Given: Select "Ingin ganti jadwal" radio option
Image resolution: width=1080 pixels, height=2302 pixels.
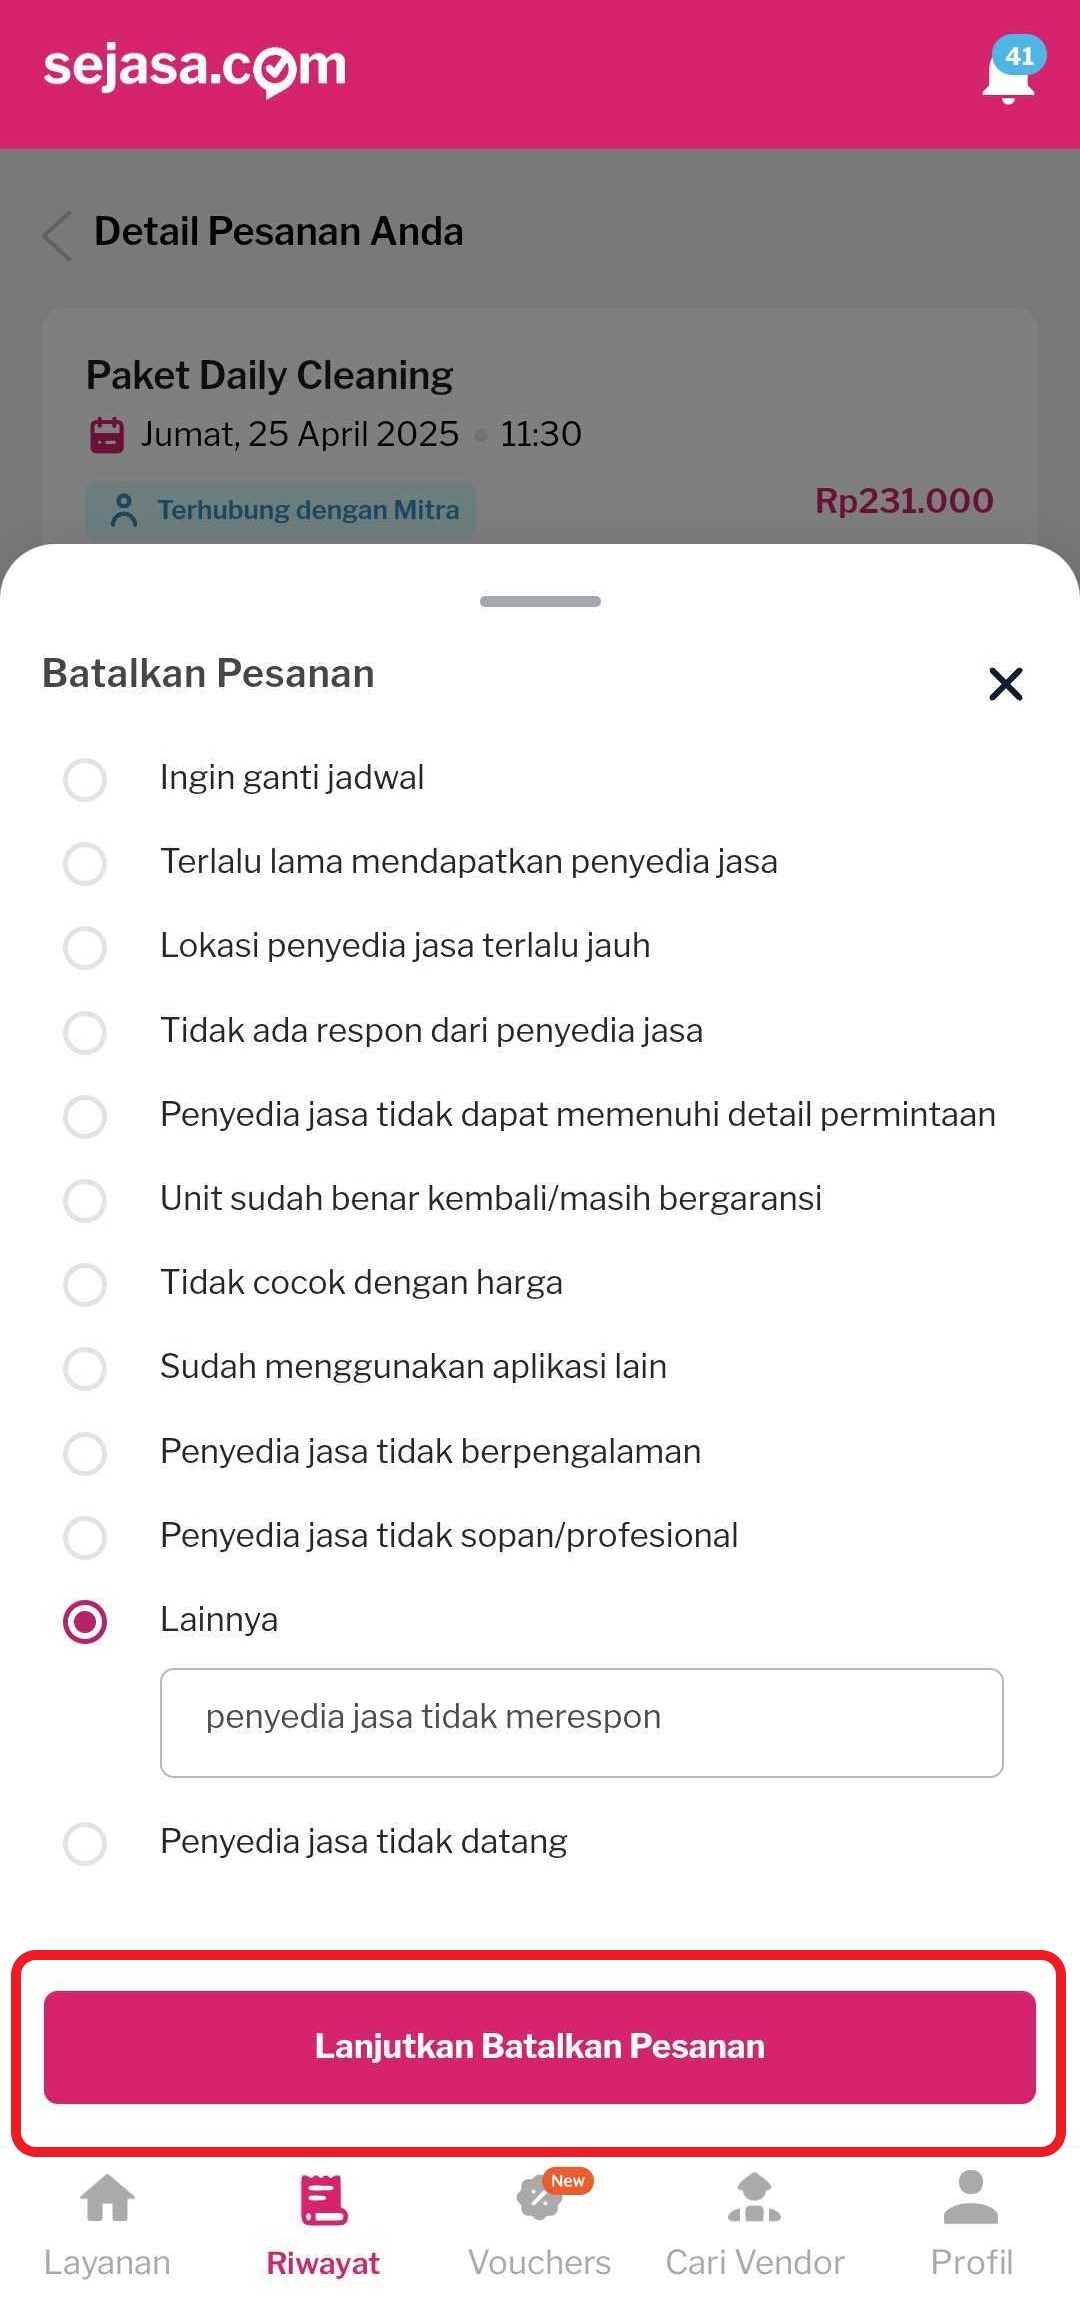Looking at the screenshot, I should click(85, 779).
